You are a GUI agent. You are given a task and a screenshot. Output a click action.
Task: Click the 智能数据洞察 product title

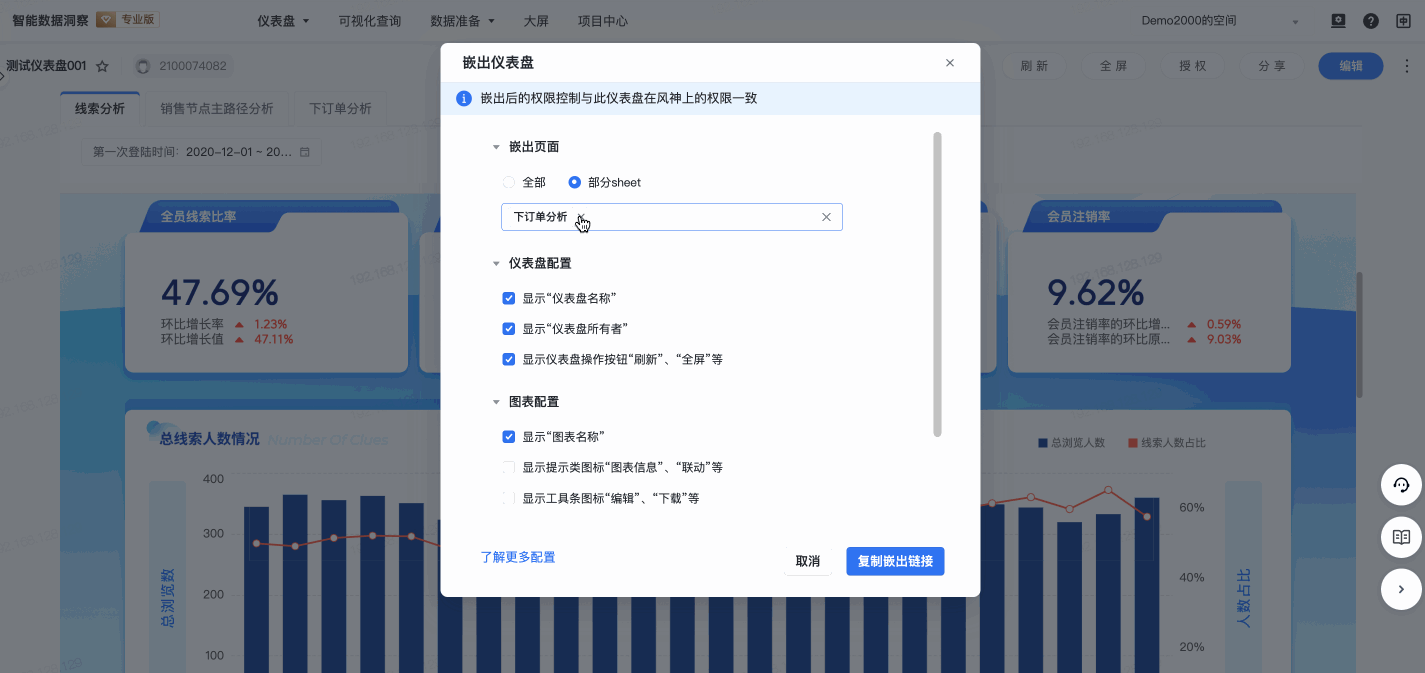point(50,20)
